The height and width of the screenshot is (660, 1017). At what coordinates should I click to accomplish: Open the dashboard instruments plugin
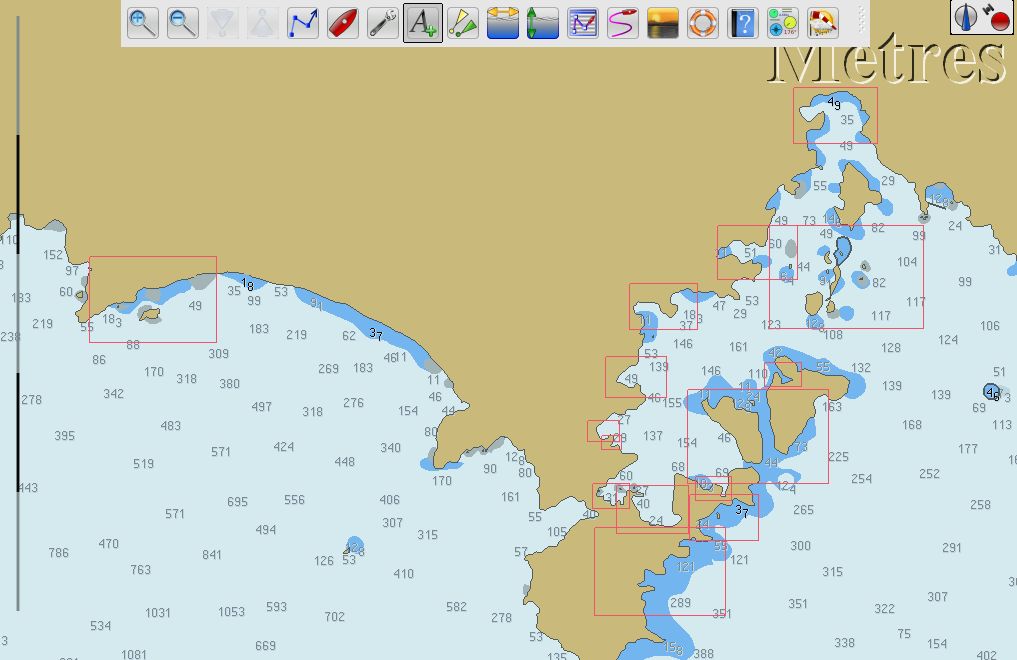tap(782, 23)
